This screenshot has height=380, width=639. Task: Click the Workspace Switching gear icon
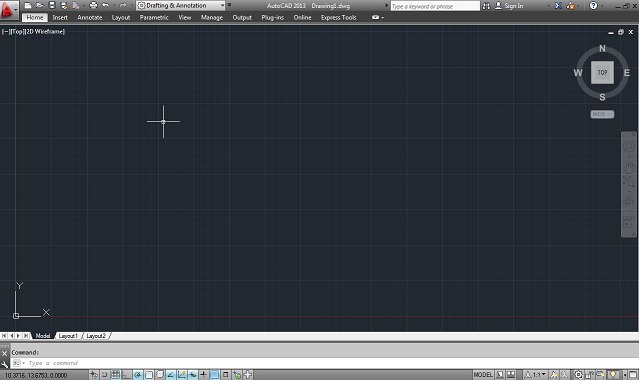pyautogui.click(x=578, y=374)
